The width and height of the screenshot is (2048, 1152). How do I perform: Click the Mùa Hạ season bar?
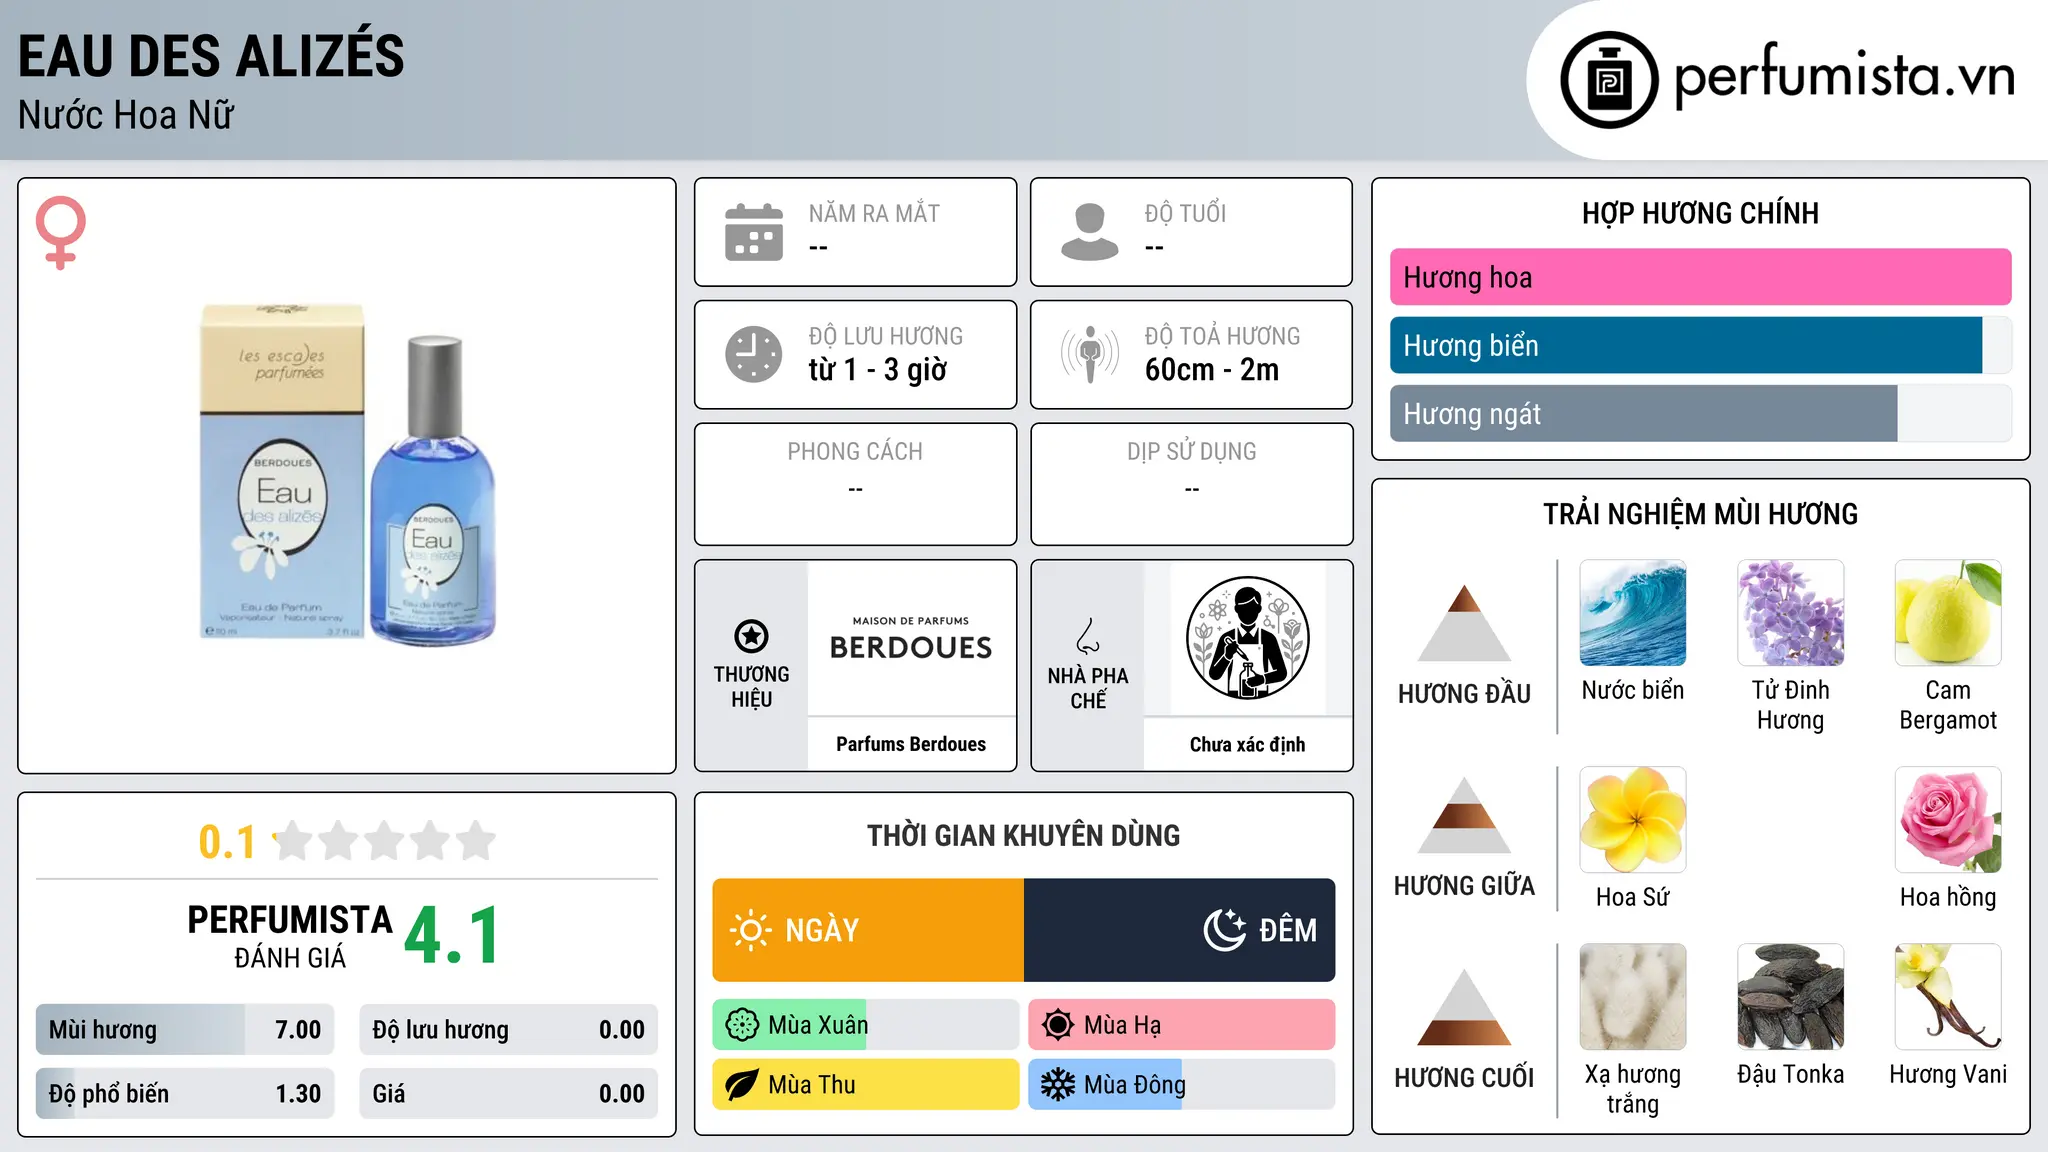pyautogui.click(x=1182, y=1025)
